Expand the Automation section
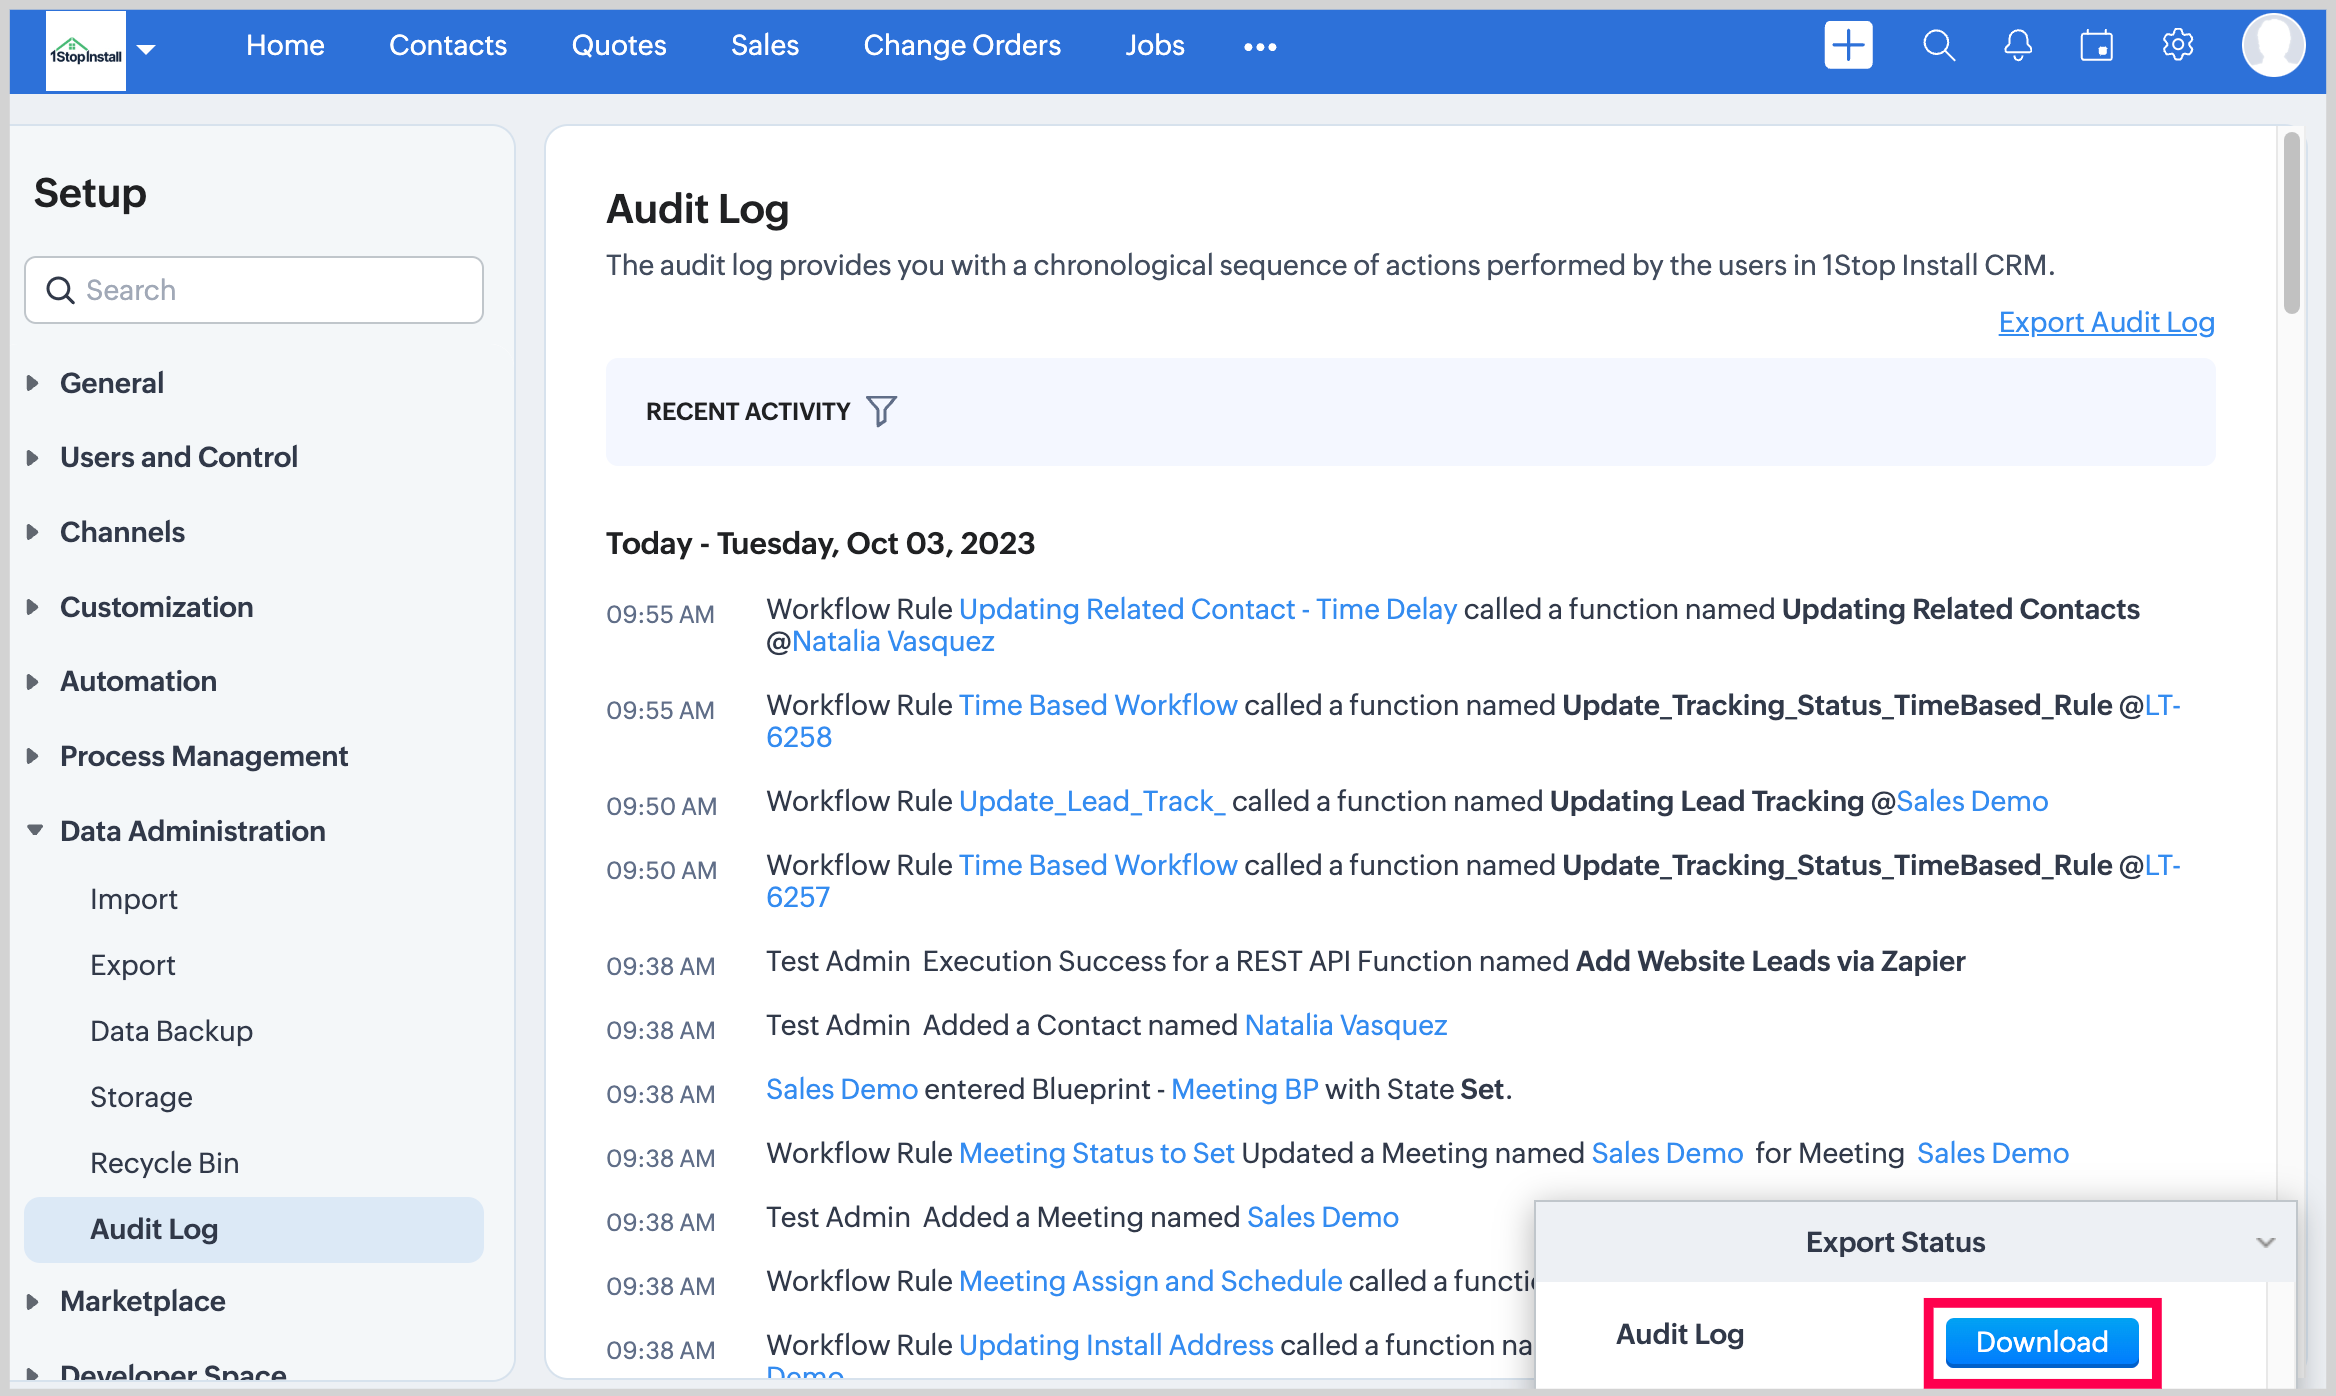Viewport: 2336px width, 1396px height. pos(138,681)
